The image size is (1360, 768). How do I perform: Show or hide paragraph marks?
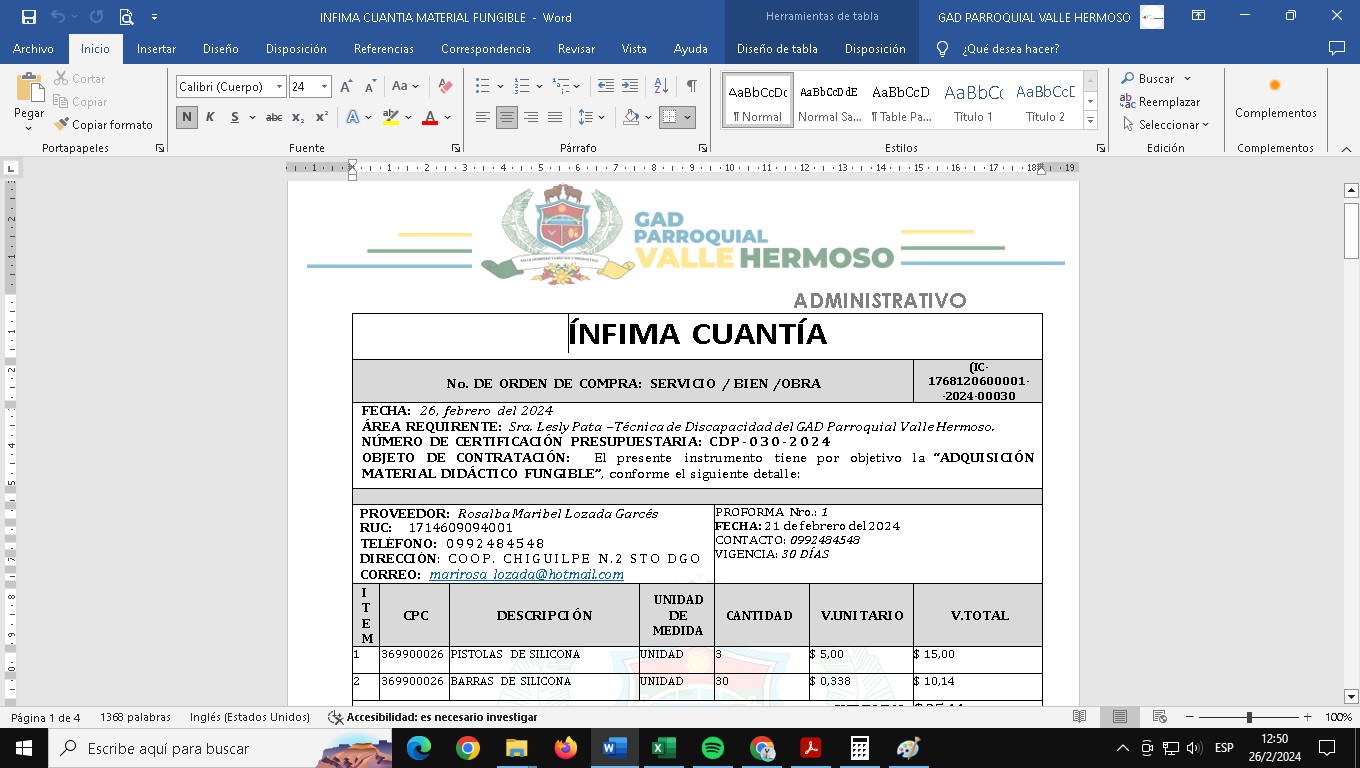click(691, 87)
